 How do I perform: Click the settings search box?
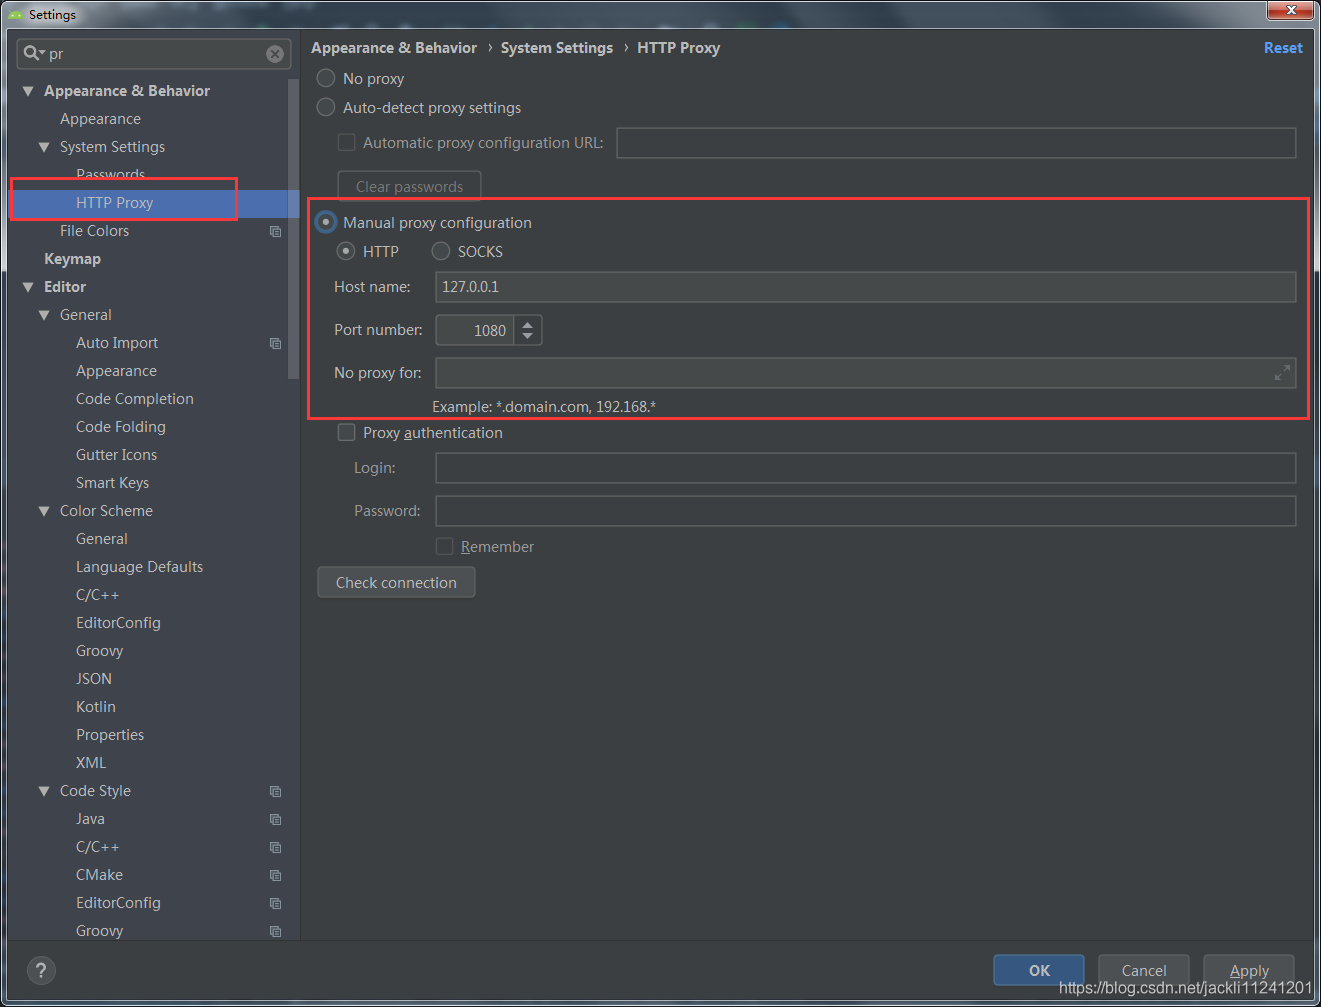tap(154, 54)
